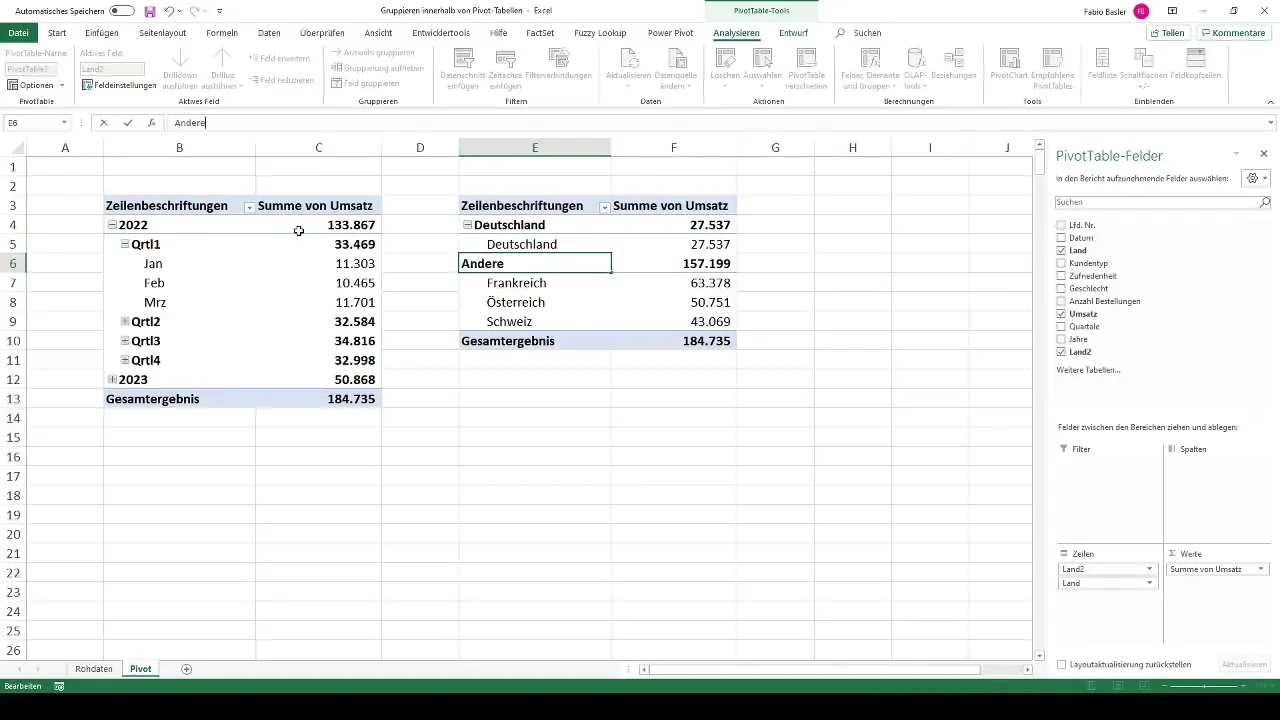Collapse the 2022 year group
Image resolution: width=1280 pixels, height=720 pixels.
coord(112,225)
